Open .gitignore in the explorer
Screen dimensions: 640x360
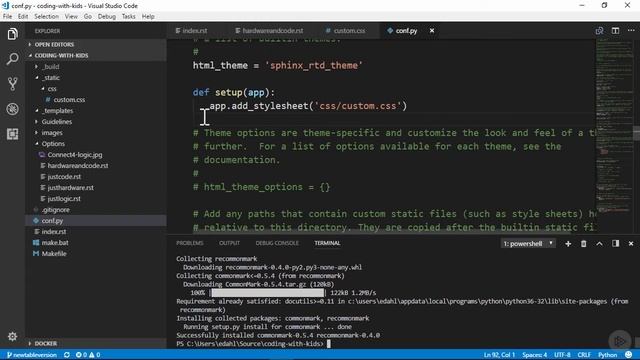pyautogui.click(x=56, y=209)
